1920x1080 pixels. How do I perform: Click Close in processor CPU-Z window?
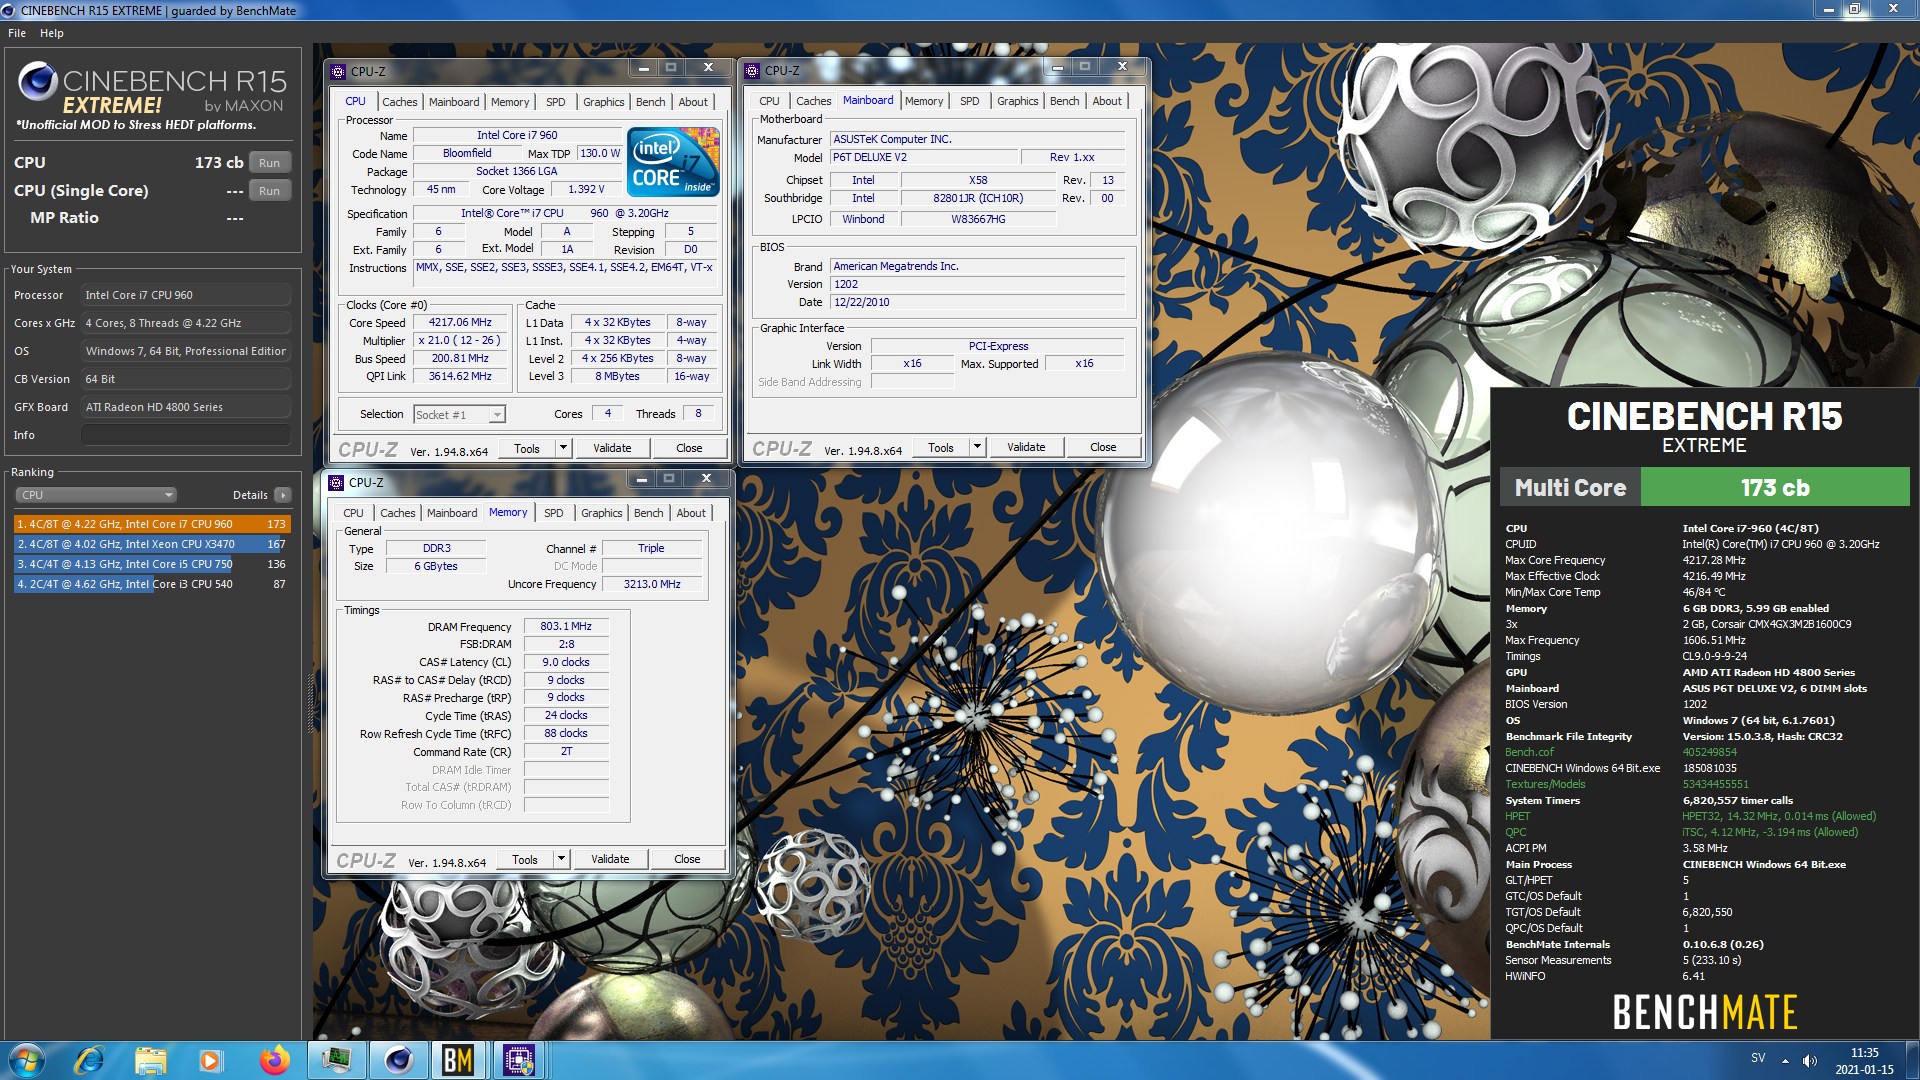(689, 448)
